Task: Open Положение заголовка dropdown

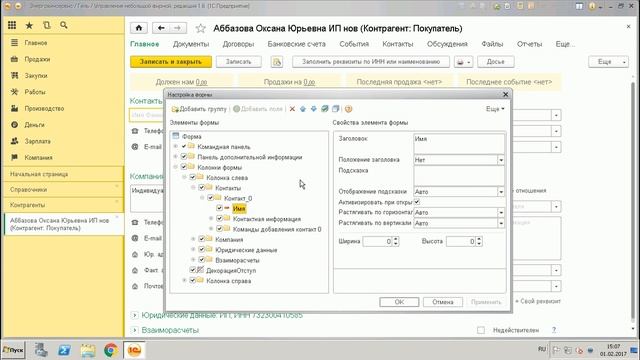Action: [x=501, y=160]
